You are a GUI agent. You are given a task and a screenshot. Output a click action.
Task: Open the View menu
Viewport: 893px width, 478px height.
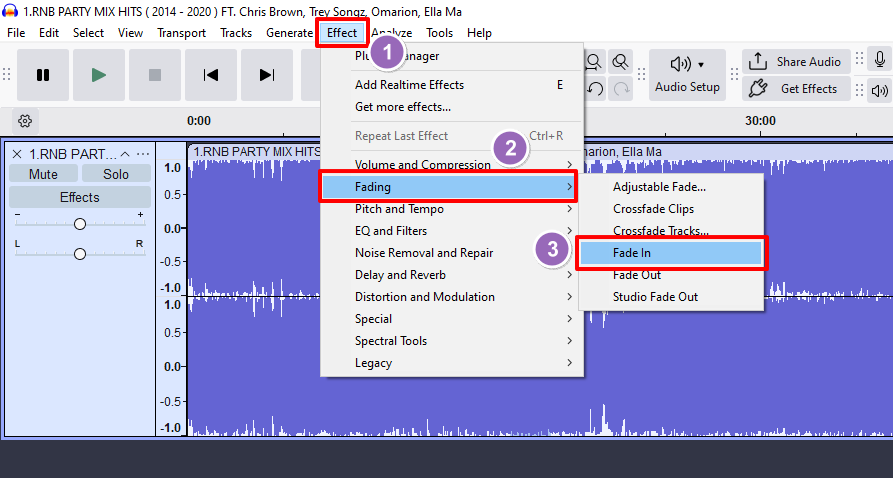(x=130, y=32)
